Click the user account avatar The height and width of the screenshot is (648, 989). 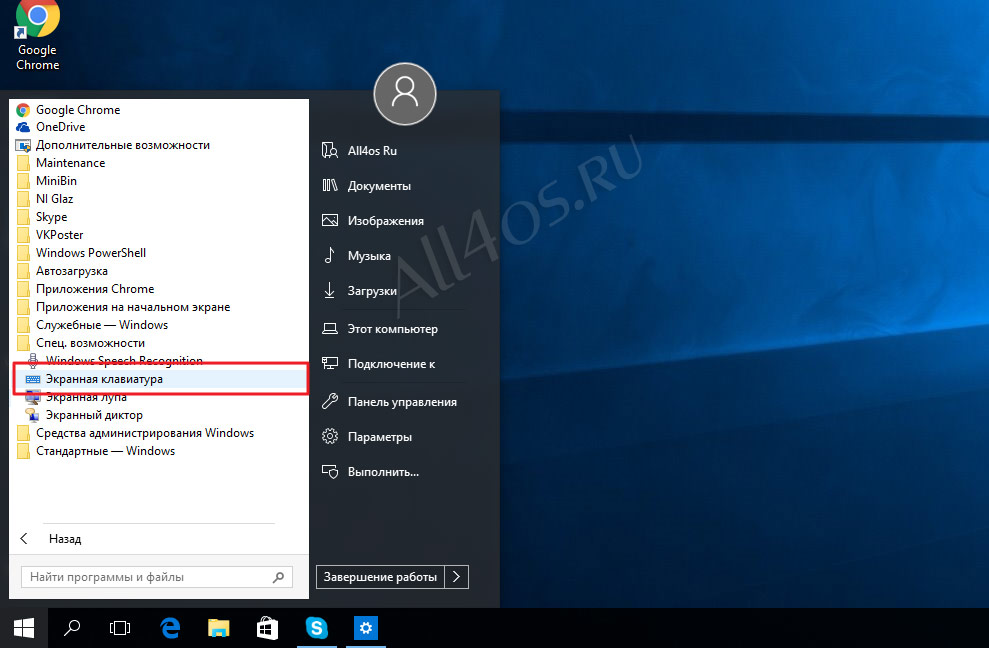[x=405, y=94]
